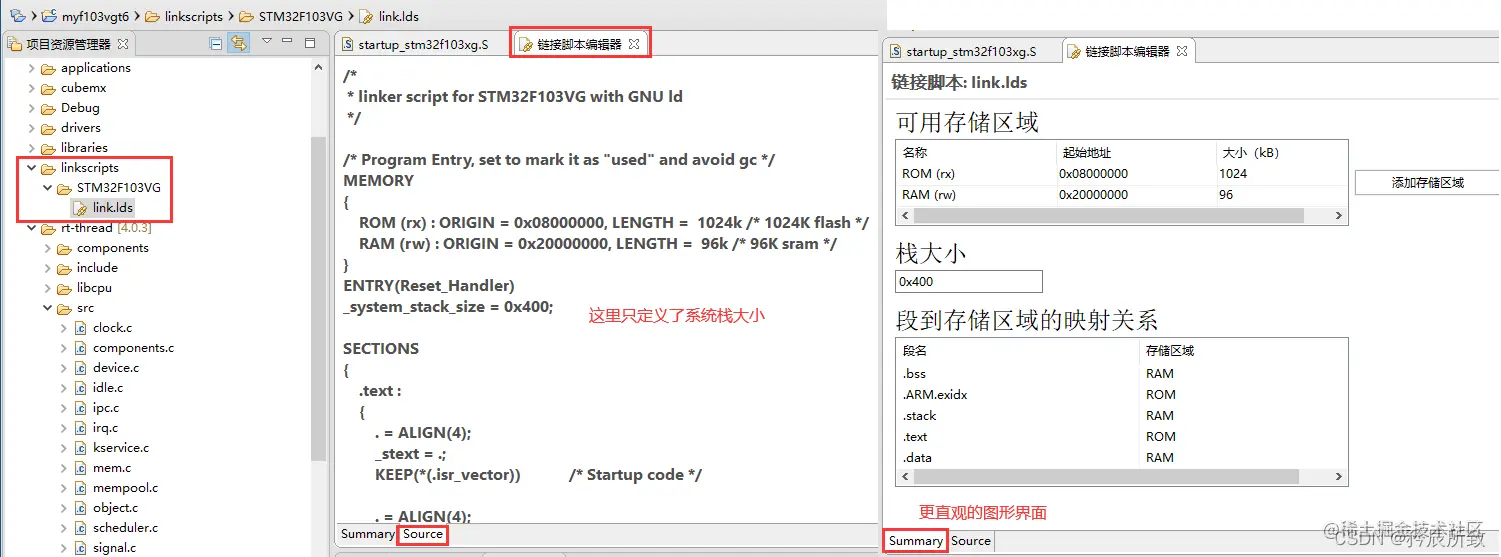
Task: Select the .ARM.exidx section row
Action: click(x=1122, y=395)
